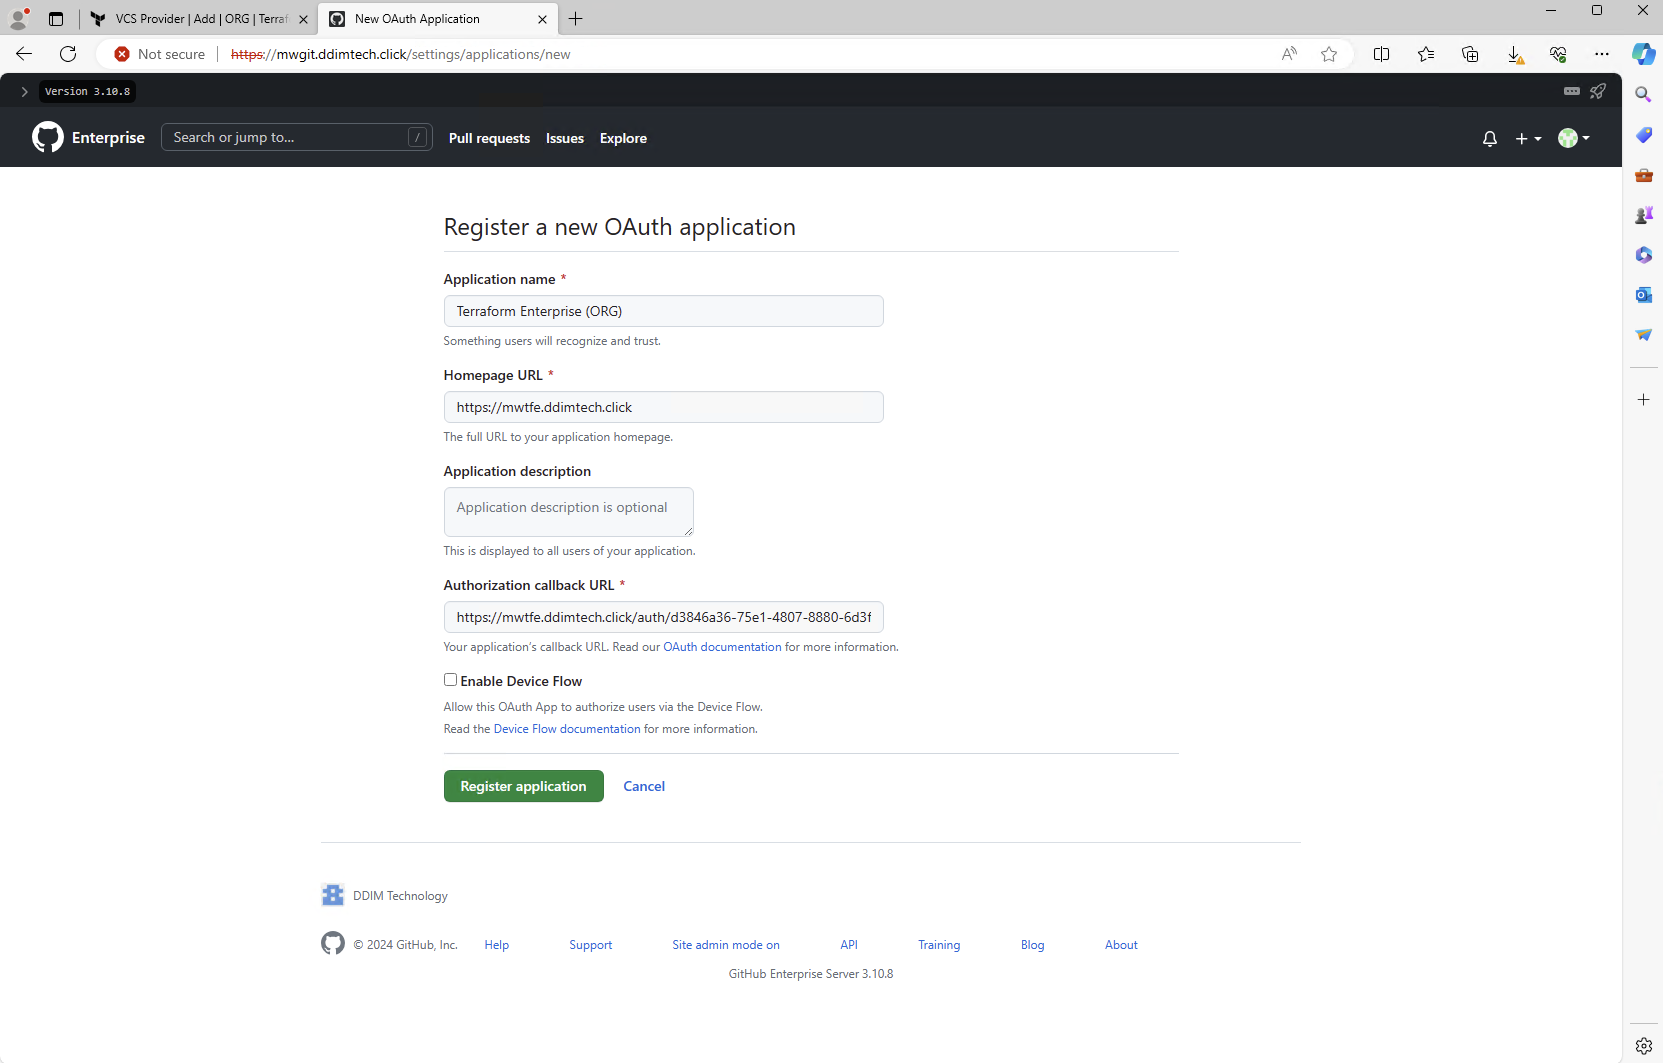Open Device Flow documentation link
This screenshot has width=1663, height=1063.
(x=567, y=729)
